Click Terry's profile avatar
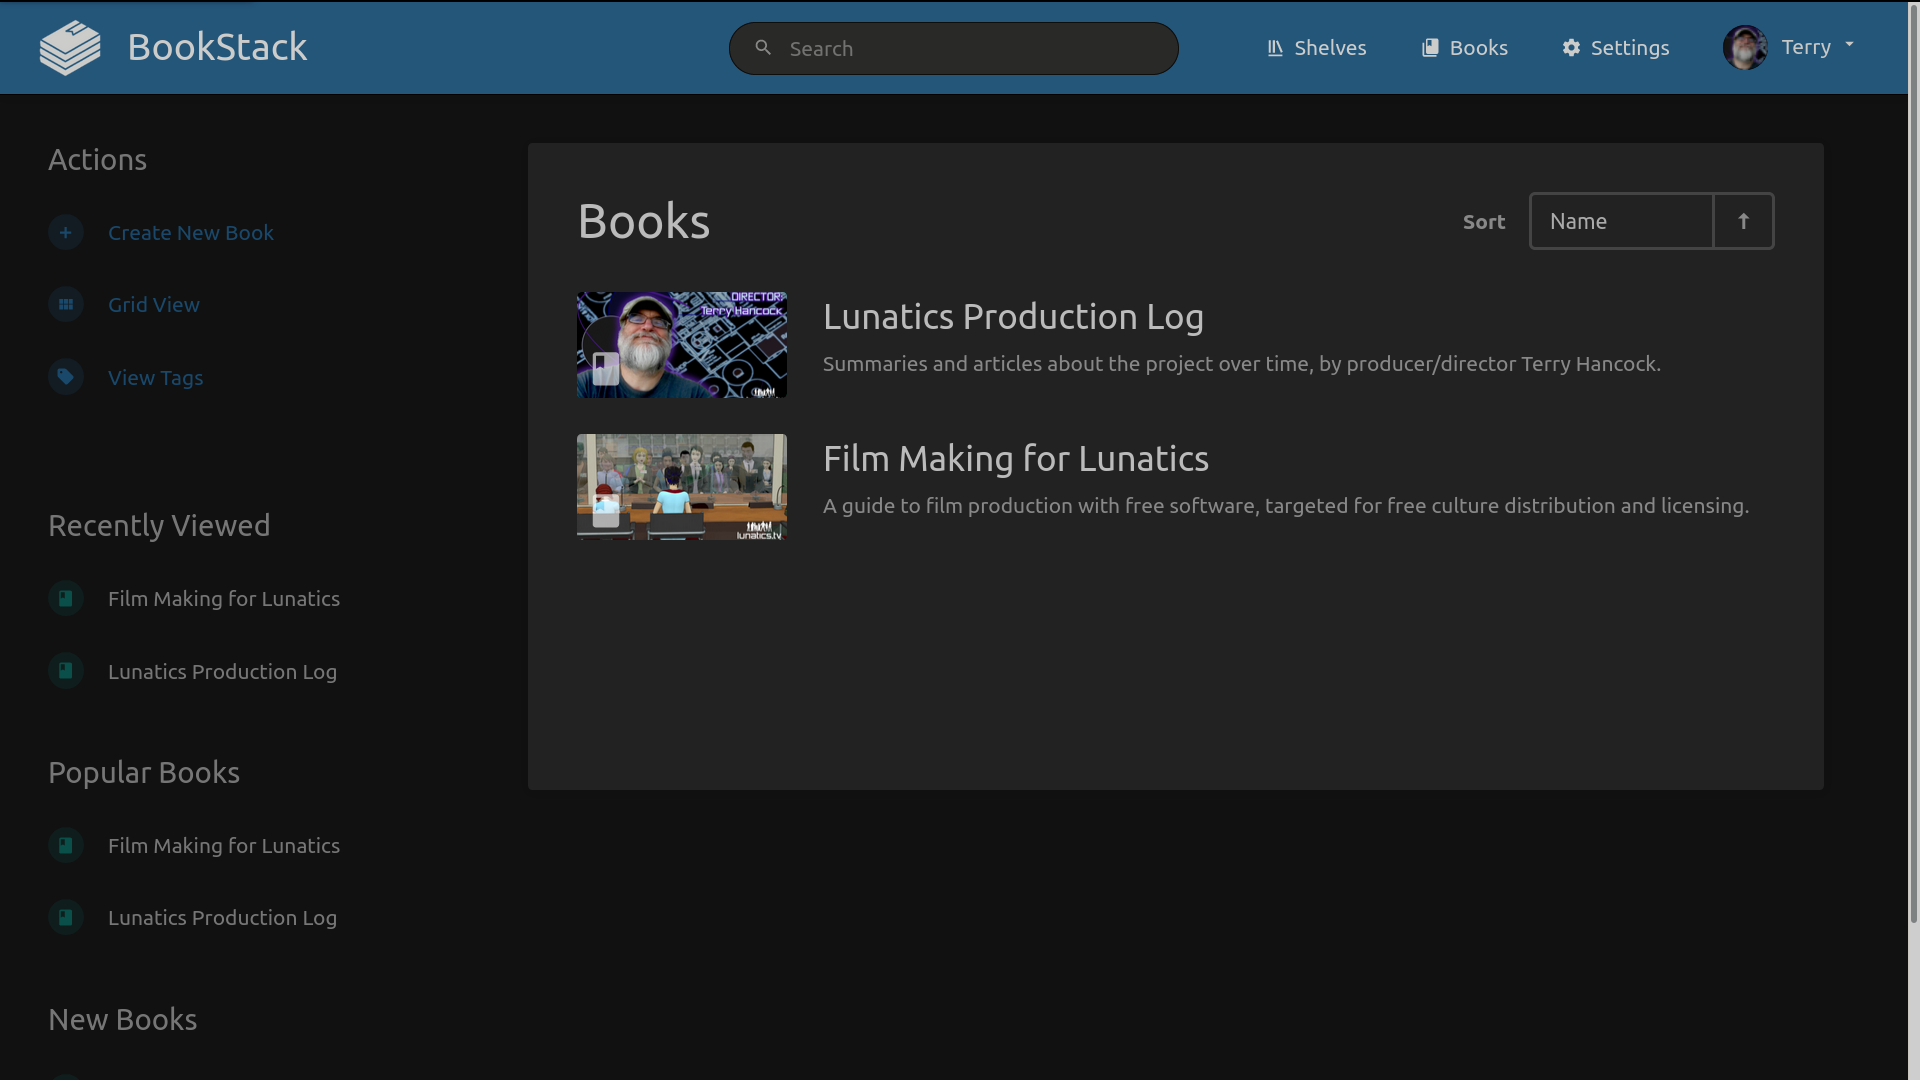 coord(1745,48)
